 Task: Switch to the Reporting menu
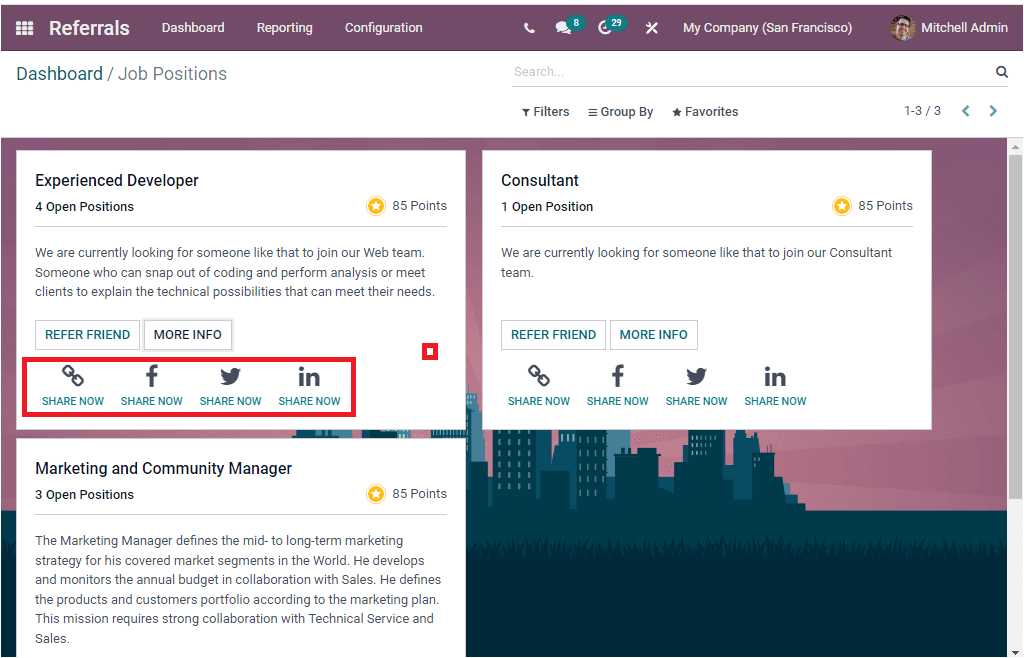click(284, 27)
